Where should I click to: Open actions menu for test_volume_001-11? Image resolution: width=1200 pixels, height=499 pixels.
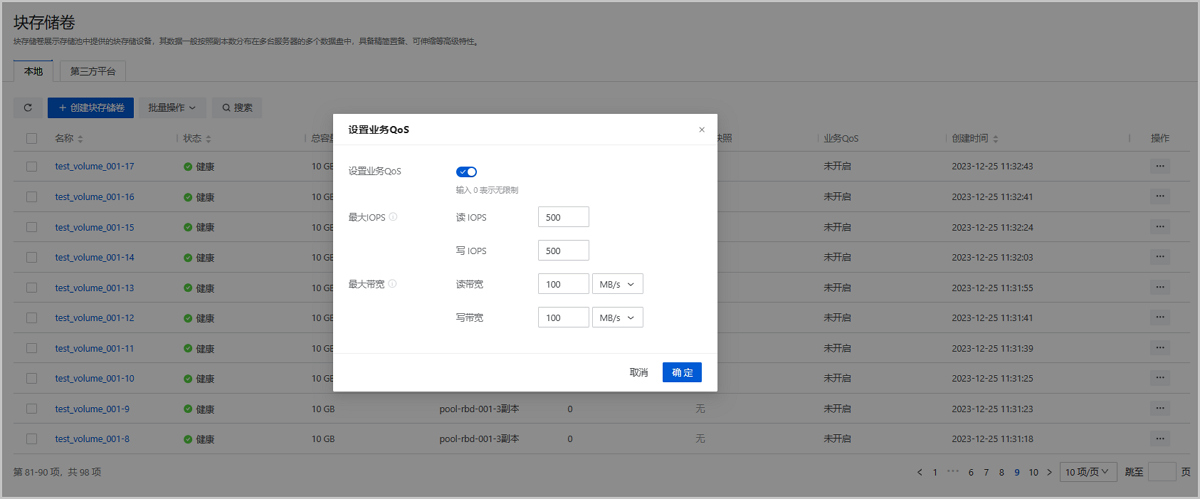[x=1160, y=348]
